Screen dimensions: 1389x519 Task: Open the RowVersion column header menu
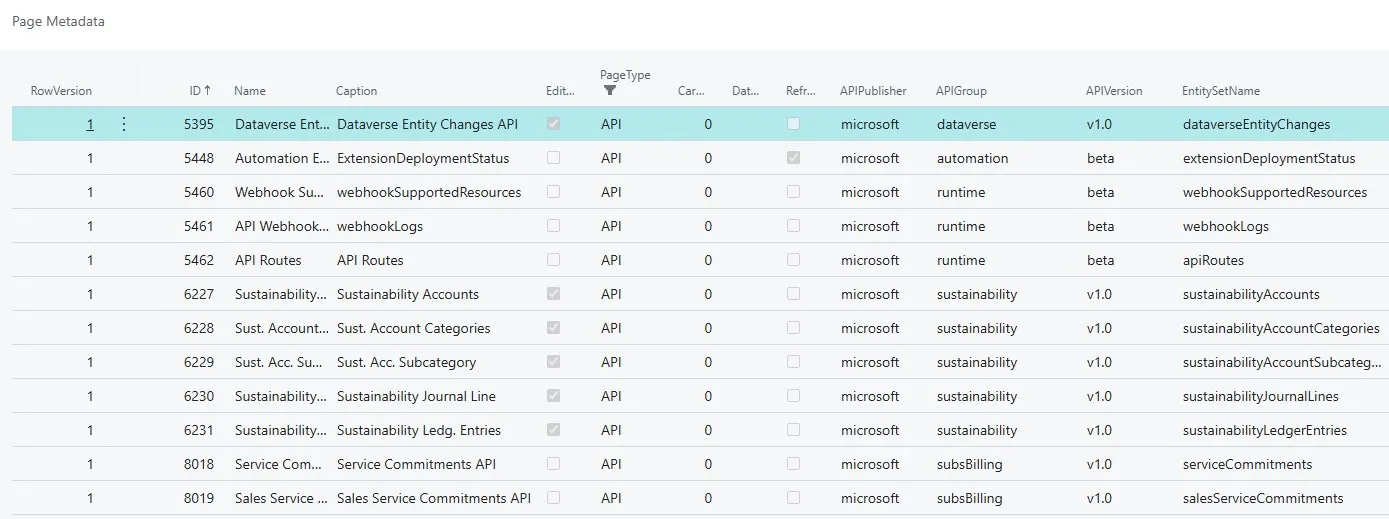pos(61,91)
